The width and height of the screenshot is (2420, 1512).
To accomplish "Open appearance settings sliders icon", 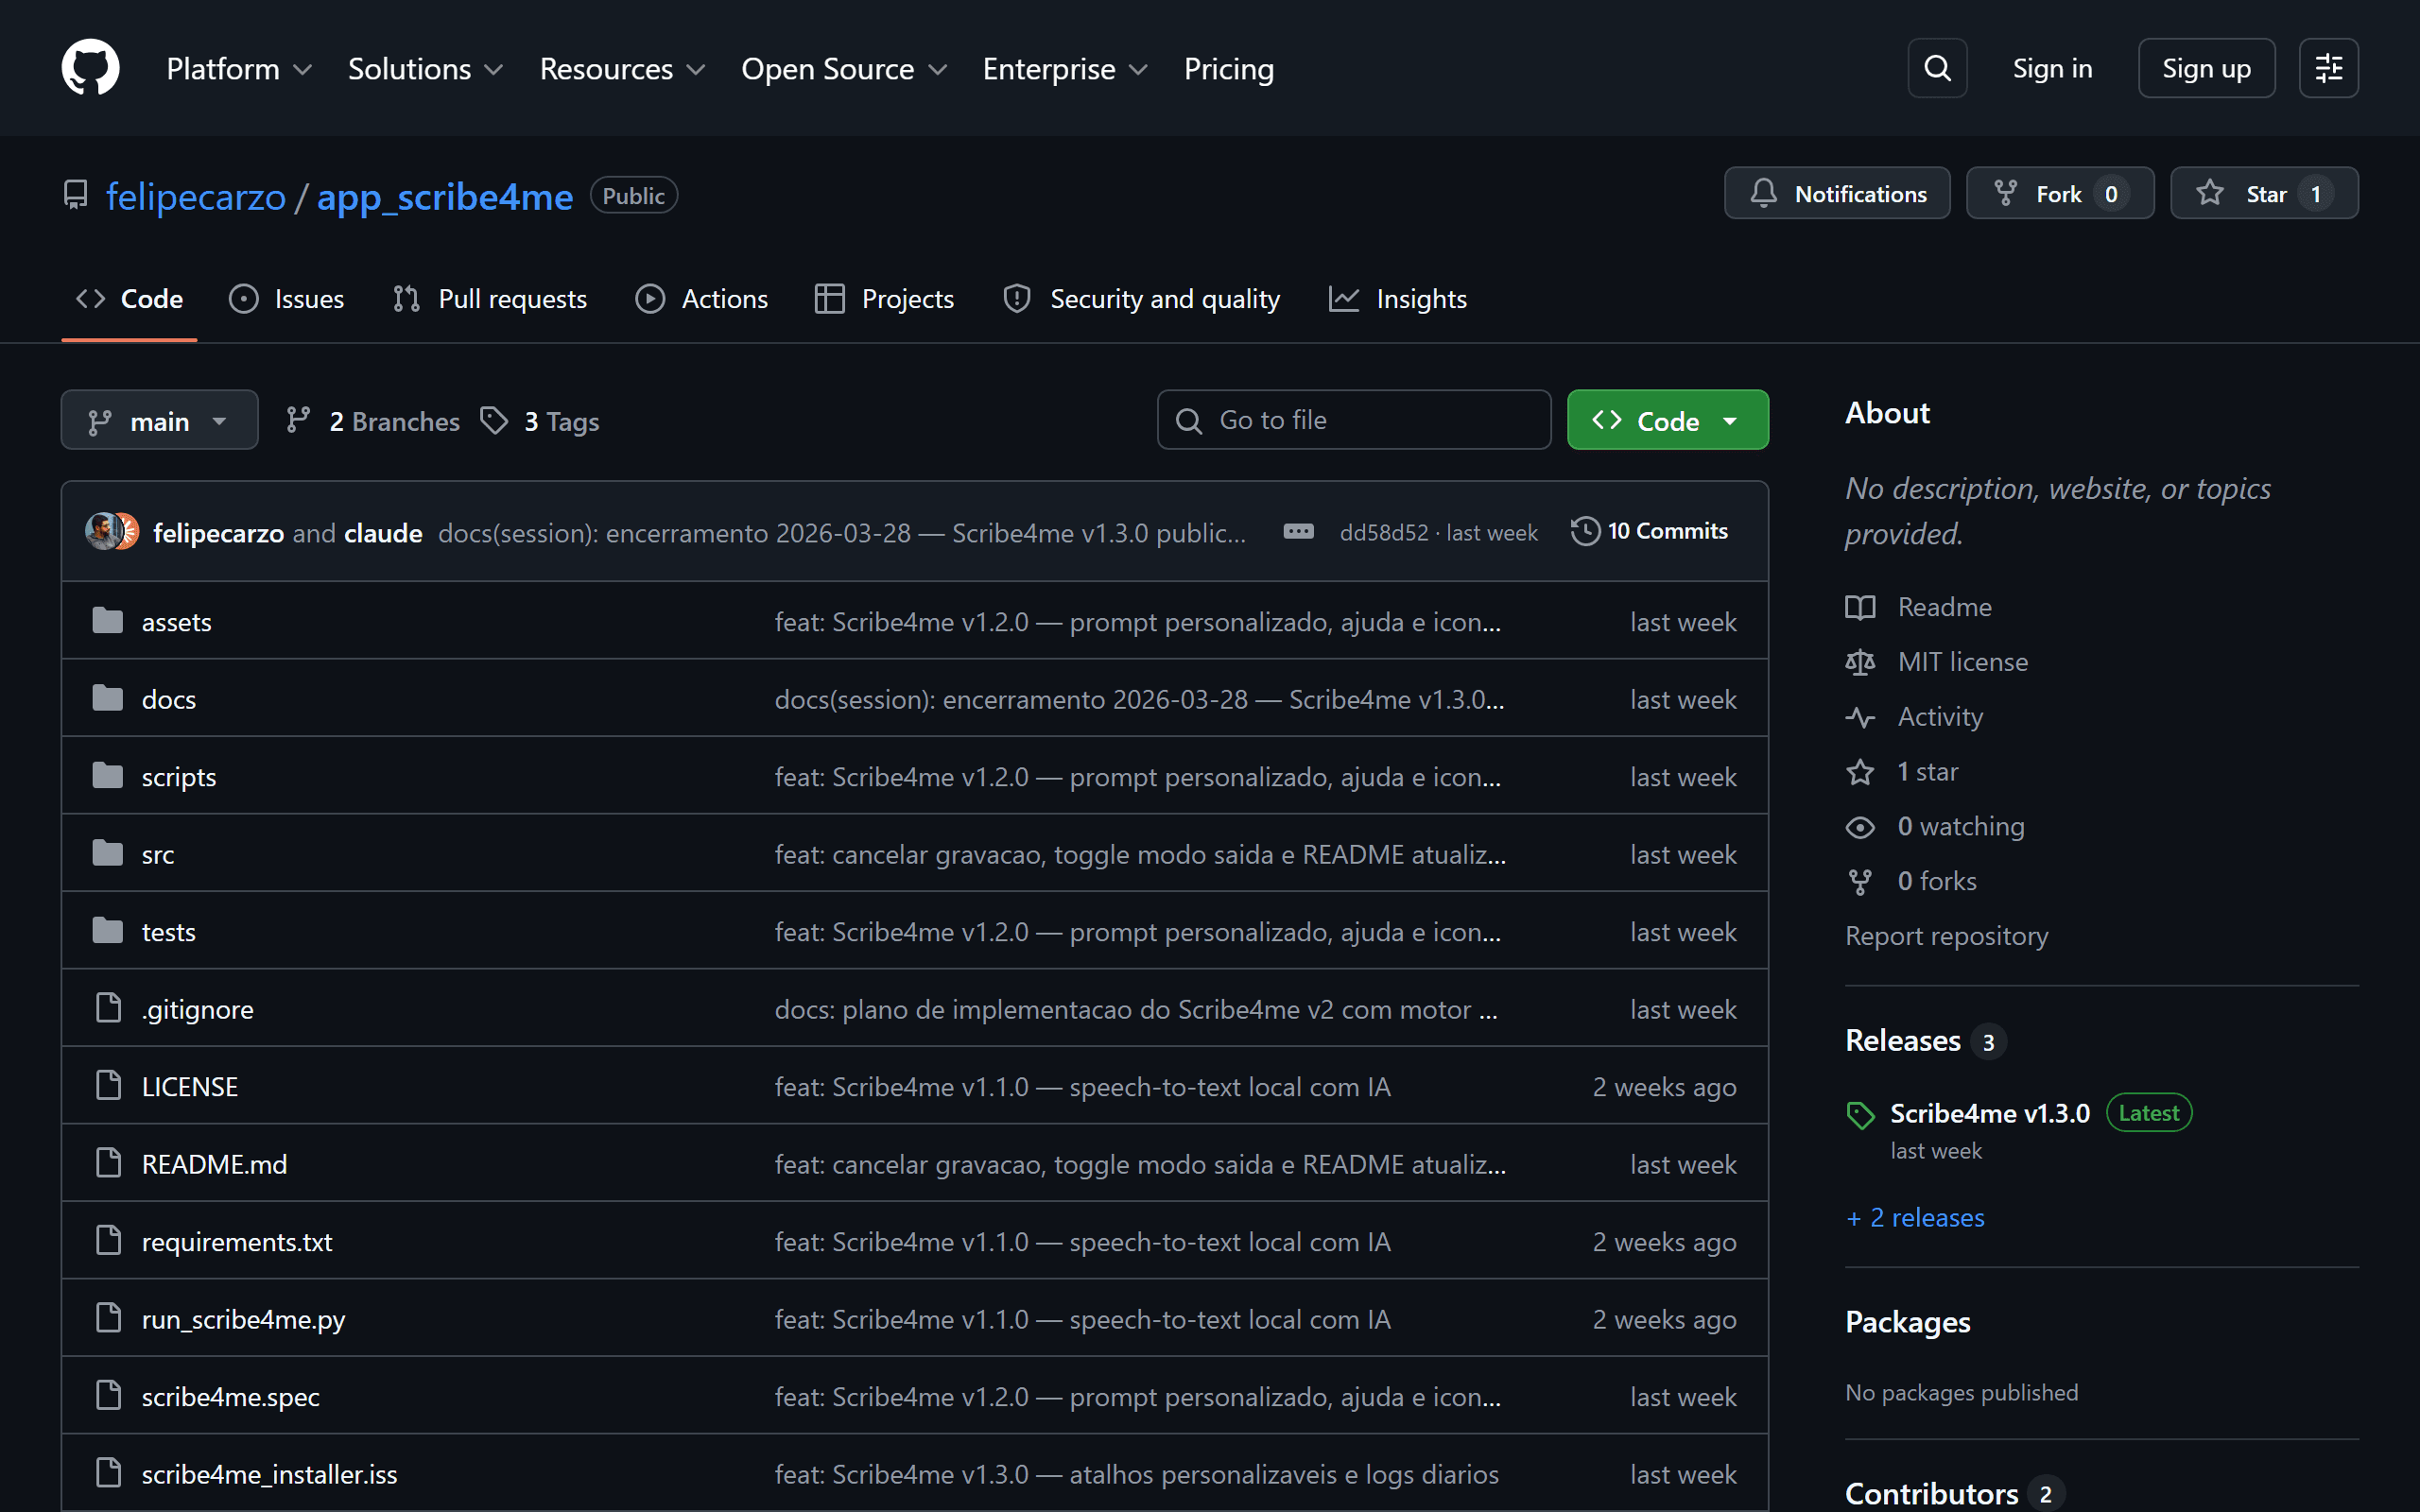I will click(x=2328, y=68).
